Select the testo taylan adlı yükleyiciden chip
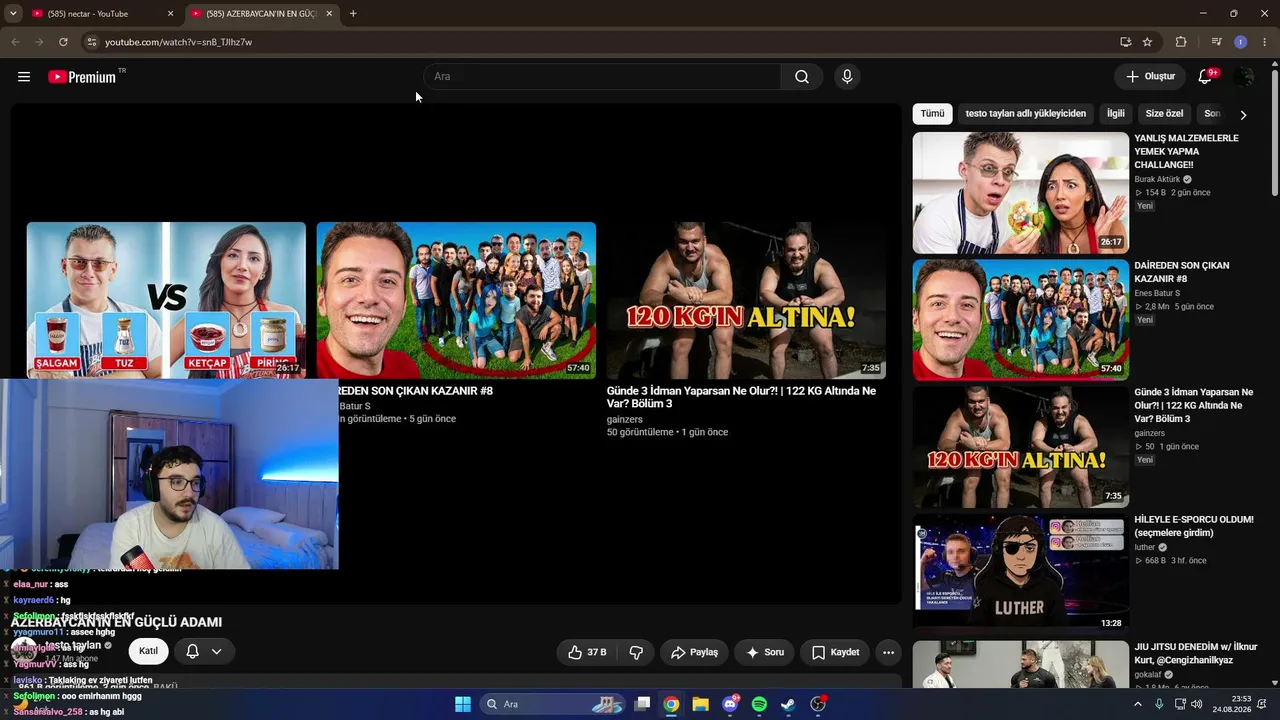The image size is (1280, 720). 1025,114
